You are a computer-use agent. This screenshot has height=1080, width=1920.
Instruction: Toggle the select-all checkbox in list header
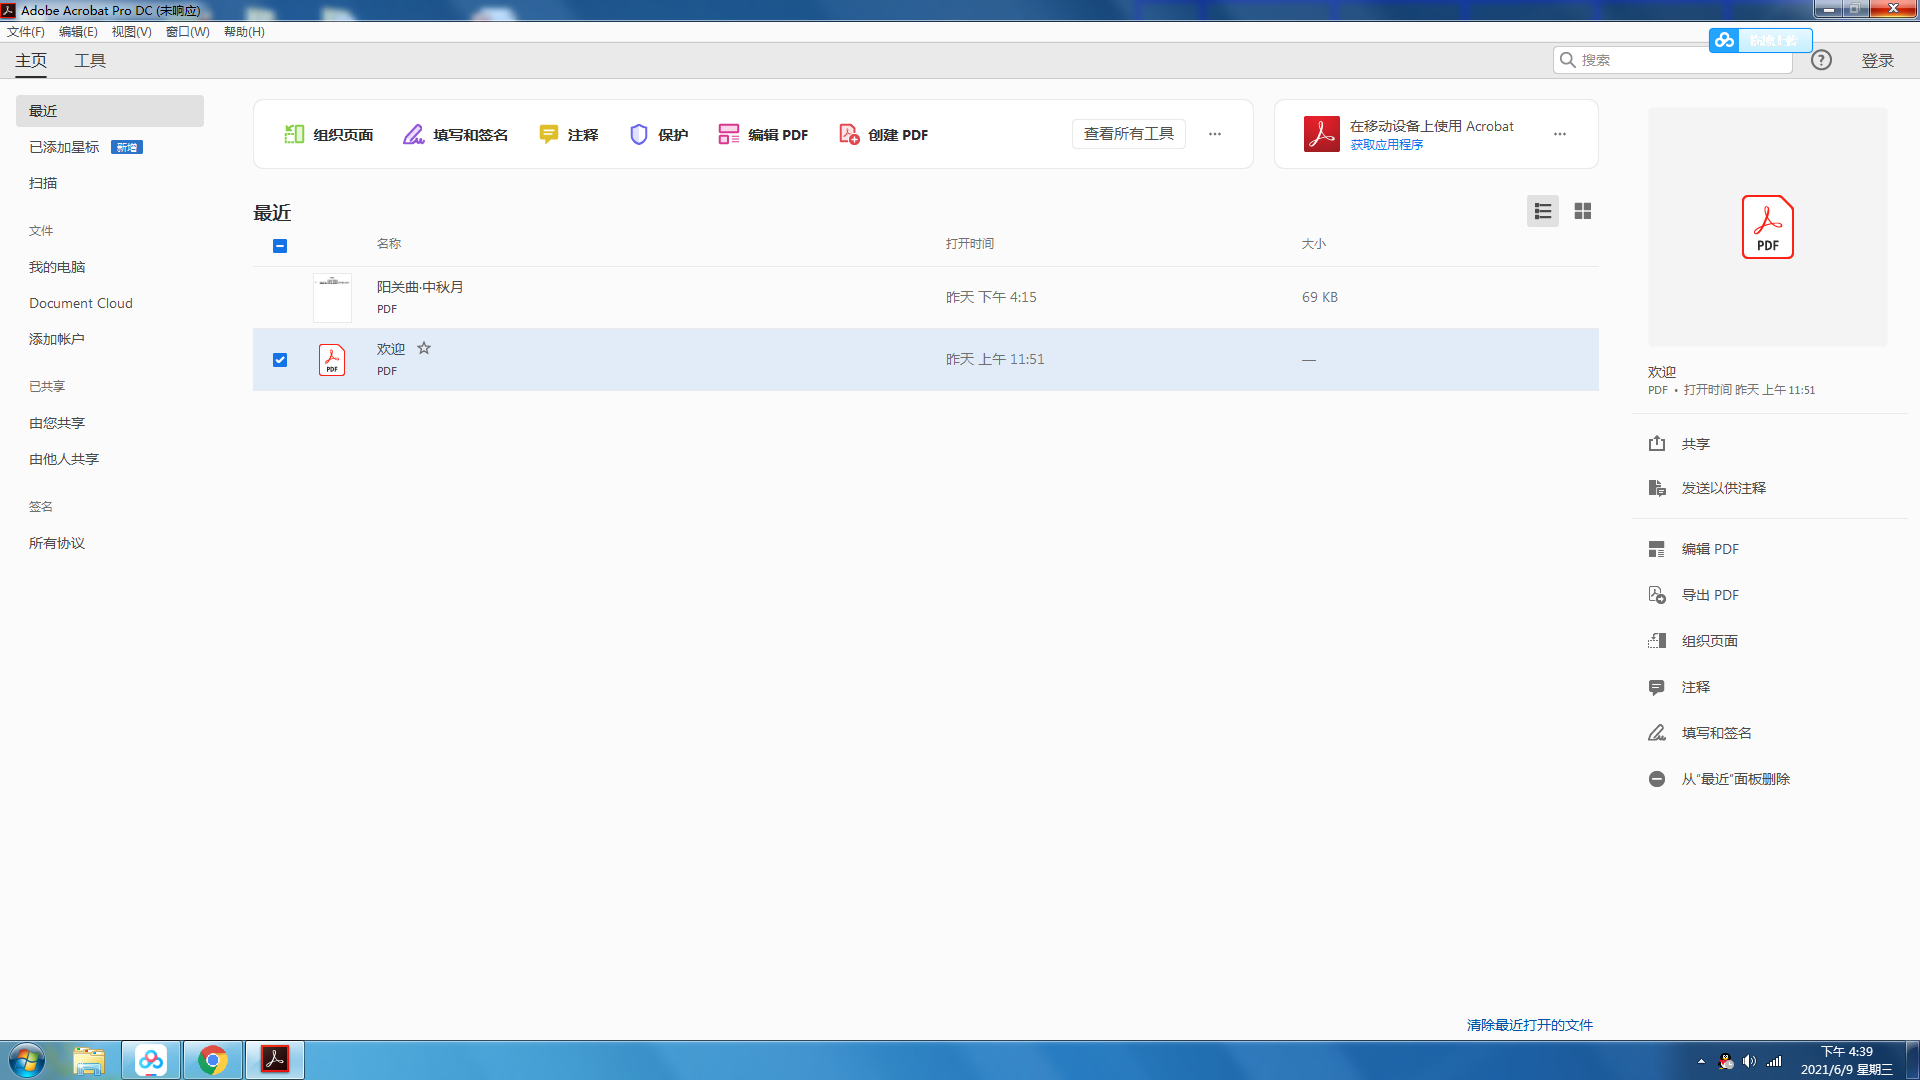(x=280, y=246)
